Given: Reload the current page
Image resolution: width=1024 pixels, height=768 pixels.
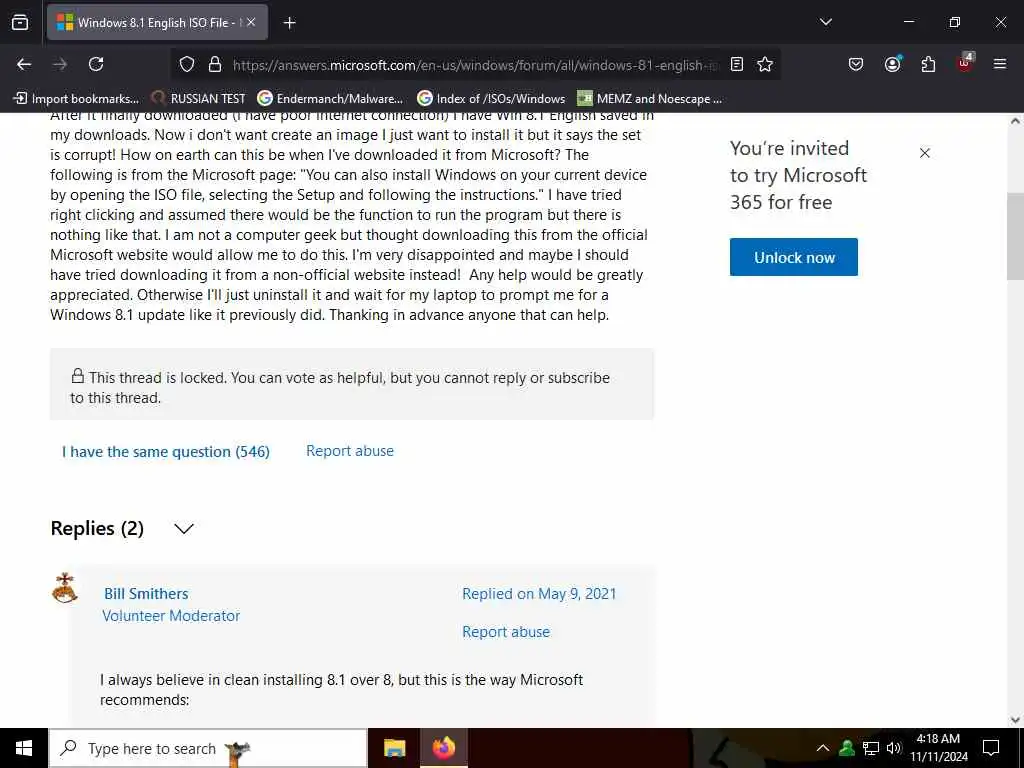Looking at the screenshot, I should [96, 64].
